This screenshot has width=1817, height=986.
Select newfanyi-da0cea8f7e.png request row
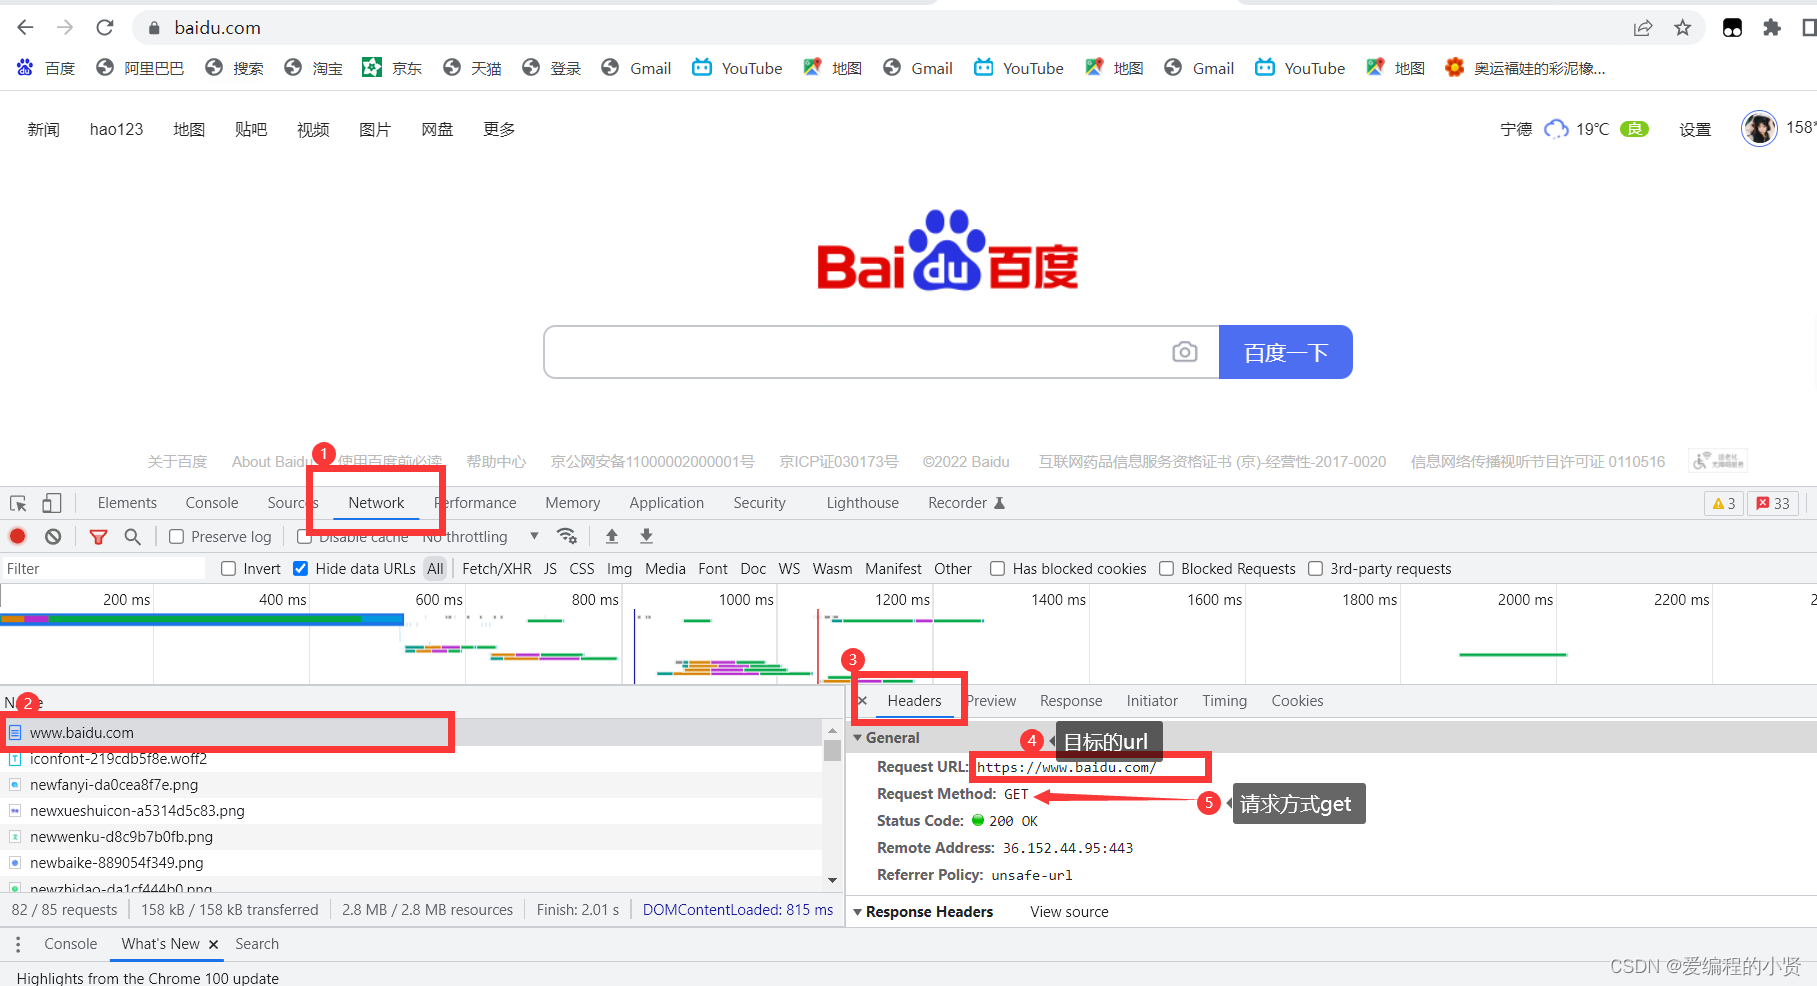tap(411, 785)
